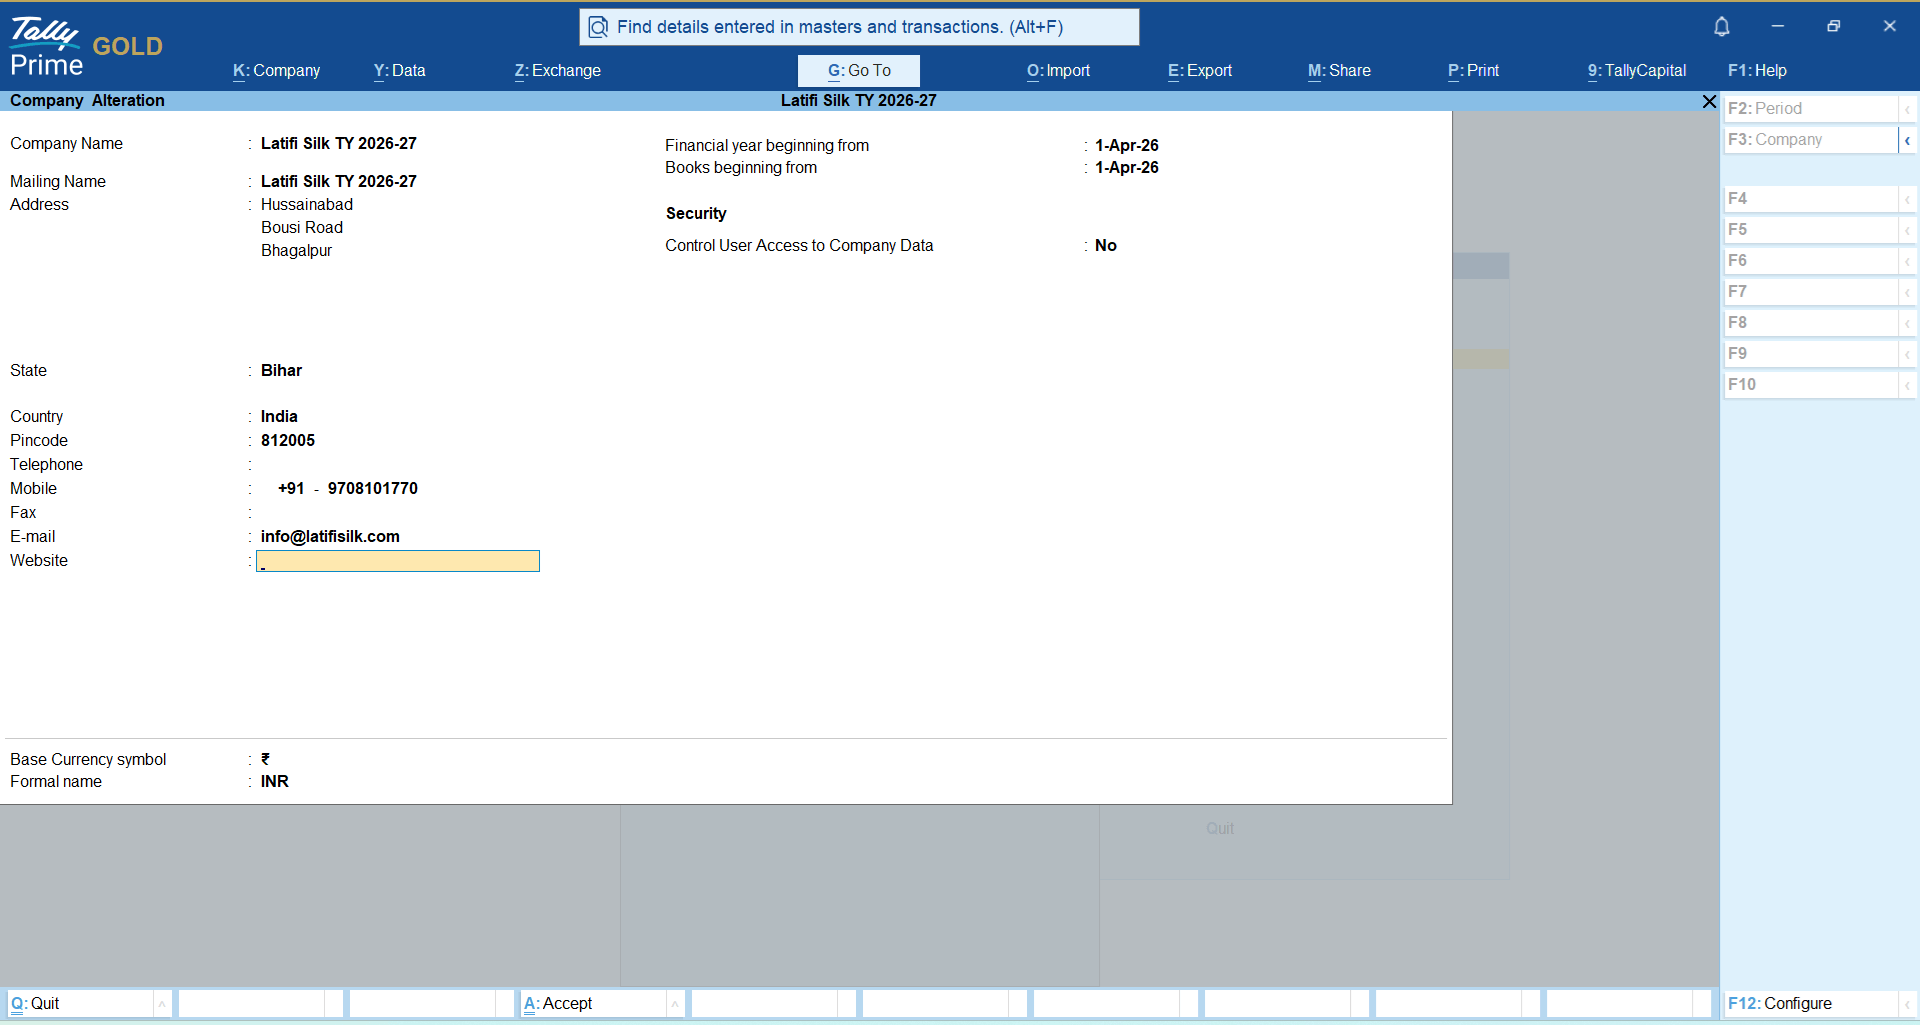1920x1025 pixels.
Task: Click the F2: Period button
Action: click(x=1811, y=109)
